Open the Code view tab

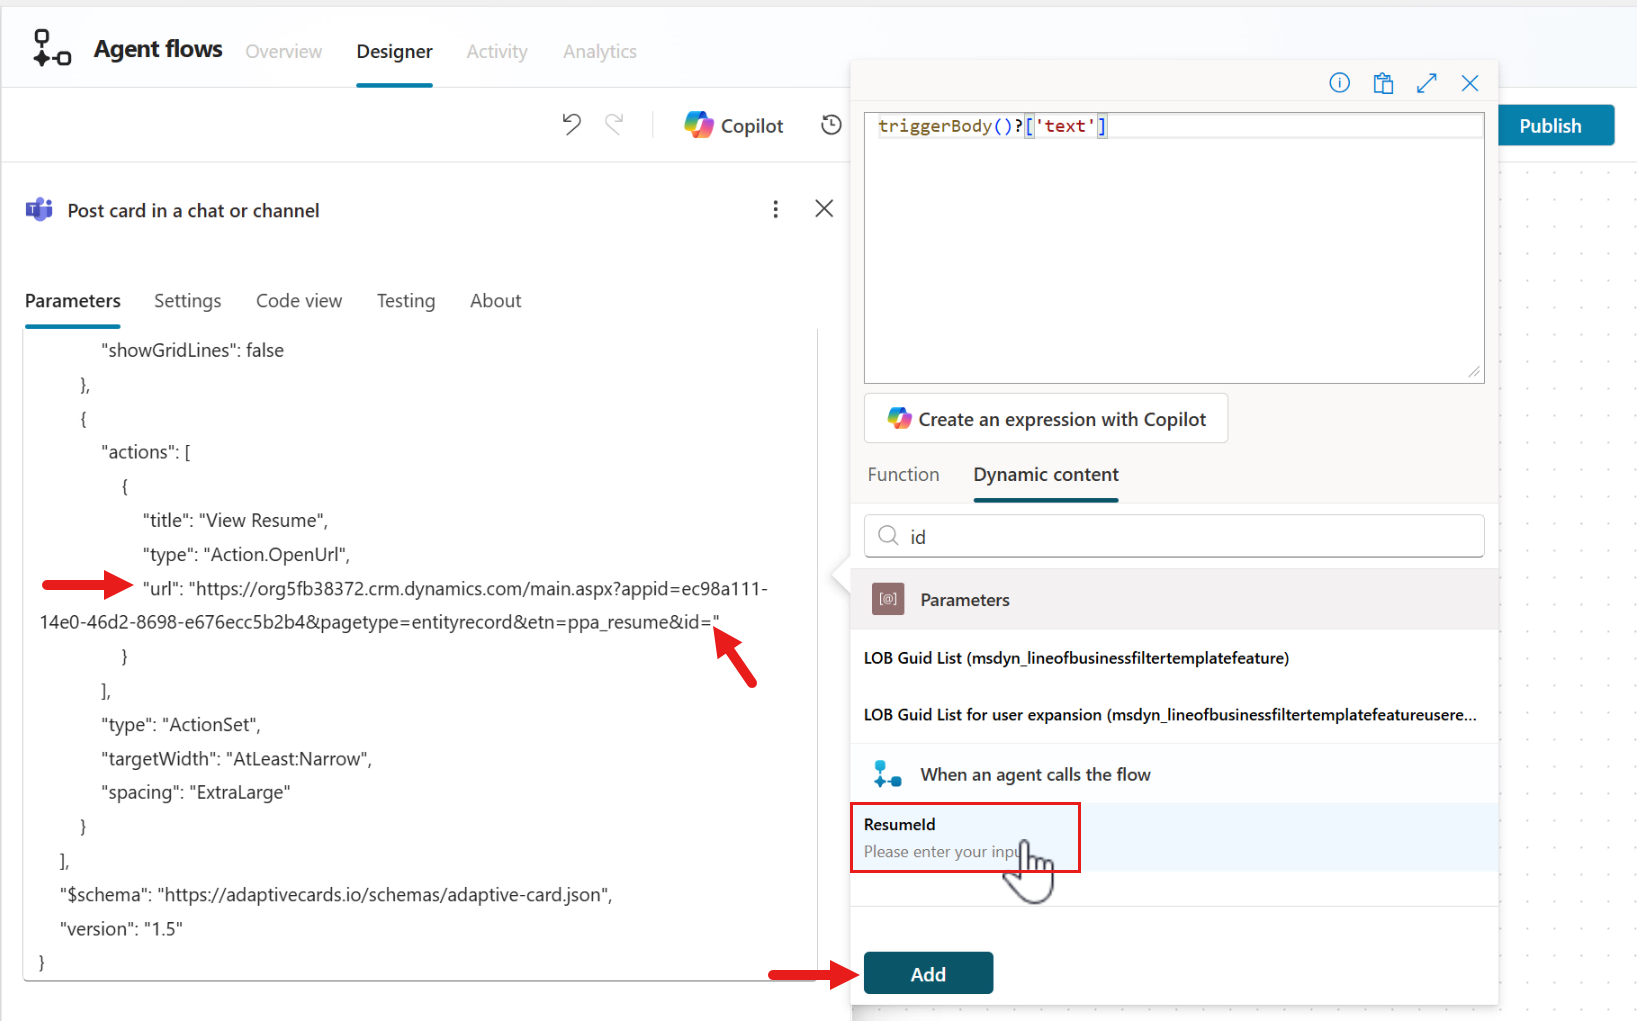click(298, 301)
